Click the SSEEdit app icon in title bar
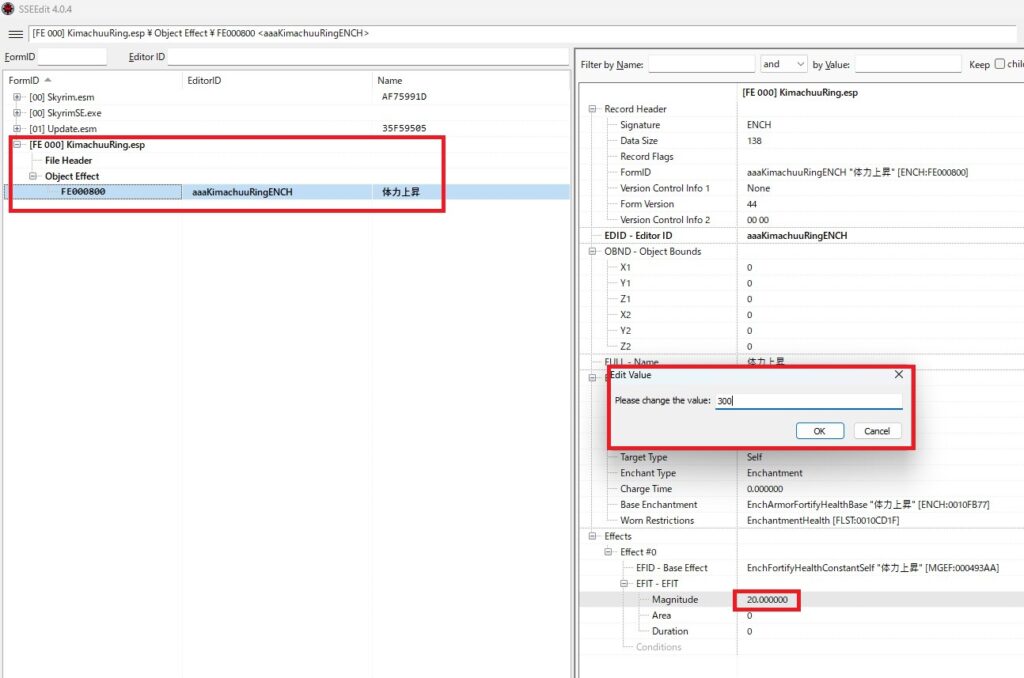1024x678 pixels. pyautogui.click(x=8, y=9)
